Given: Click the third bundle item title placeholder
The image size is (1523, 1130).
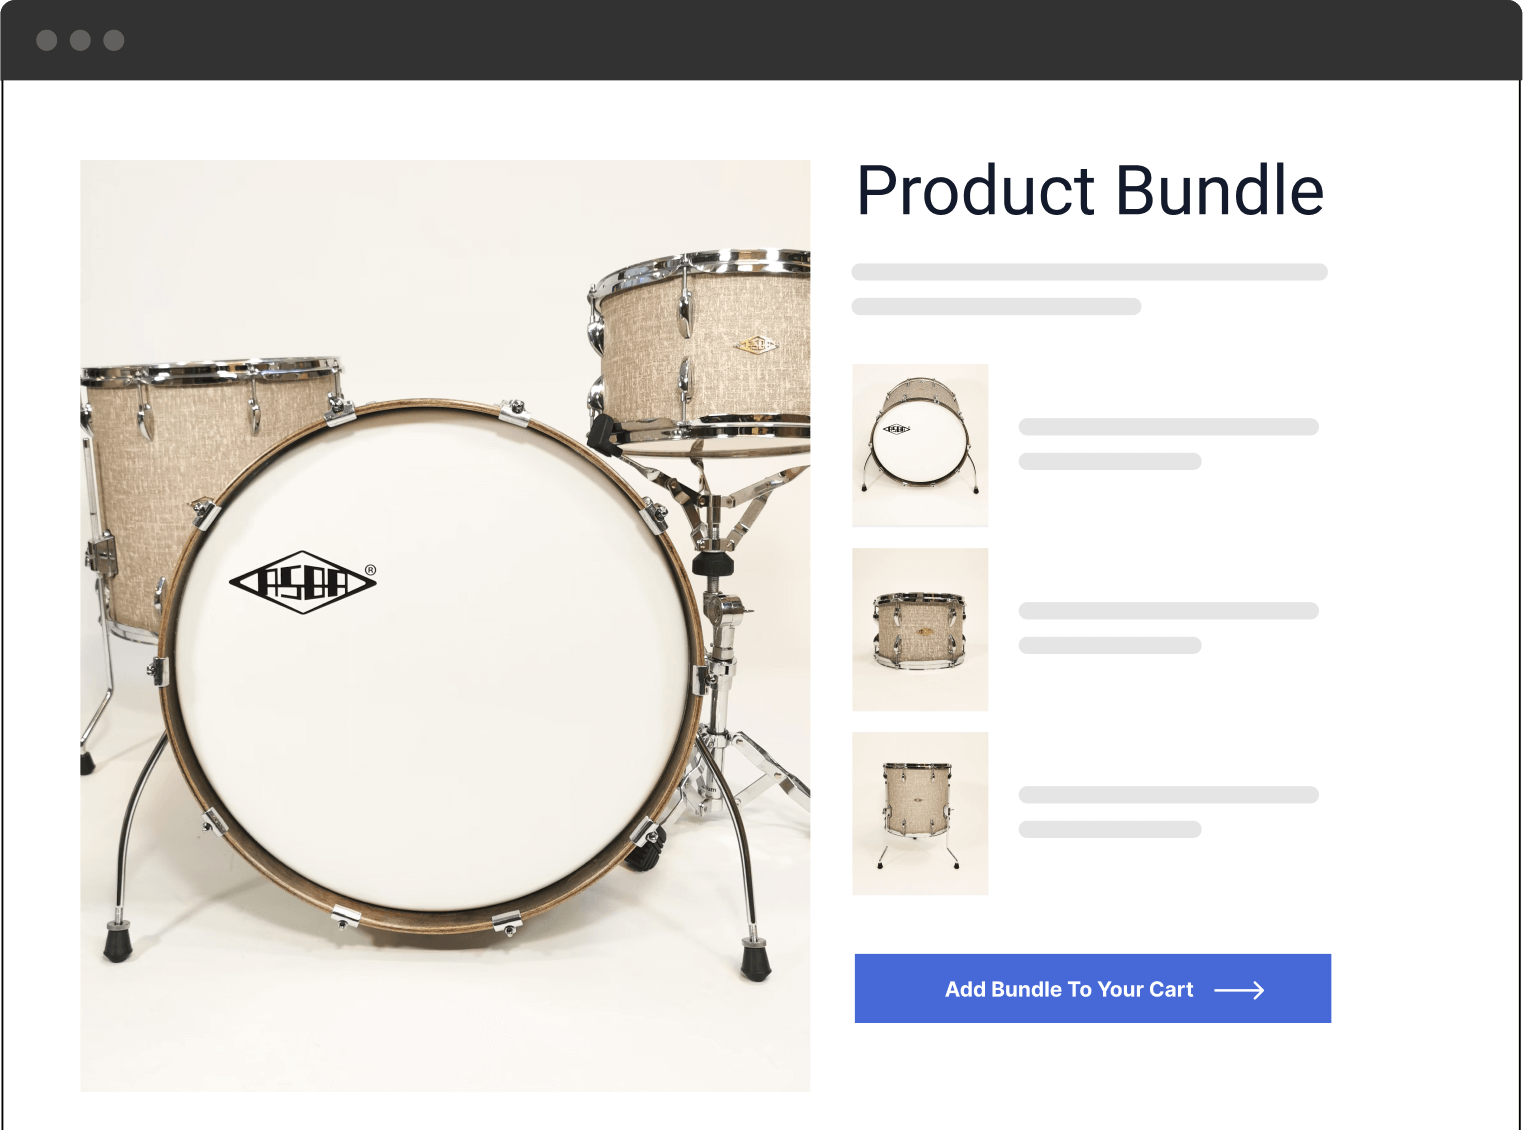Looking at the screenshot, I should tap(1168, 795).
